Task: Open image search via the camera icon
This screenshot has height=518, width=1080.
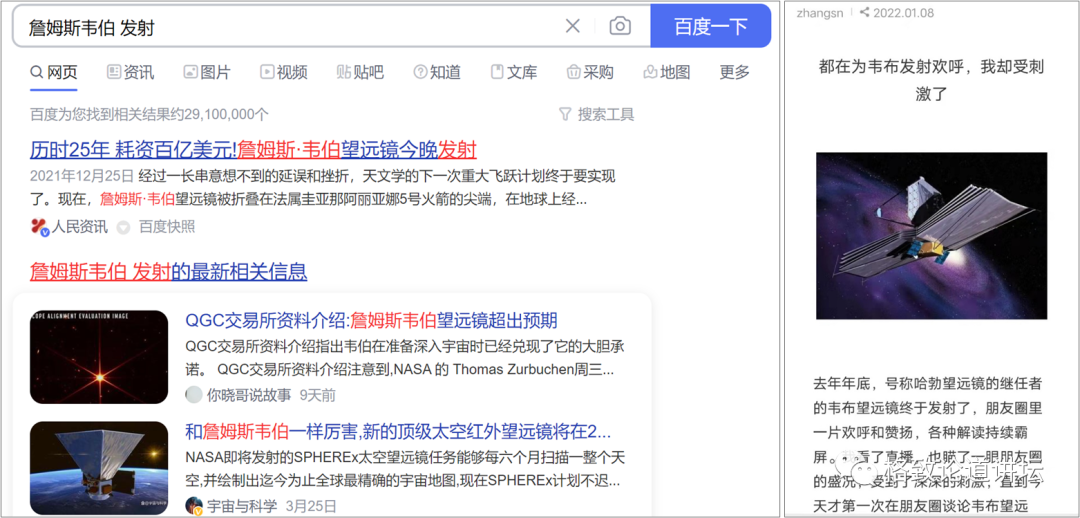Action: click(x=620, y=26)
